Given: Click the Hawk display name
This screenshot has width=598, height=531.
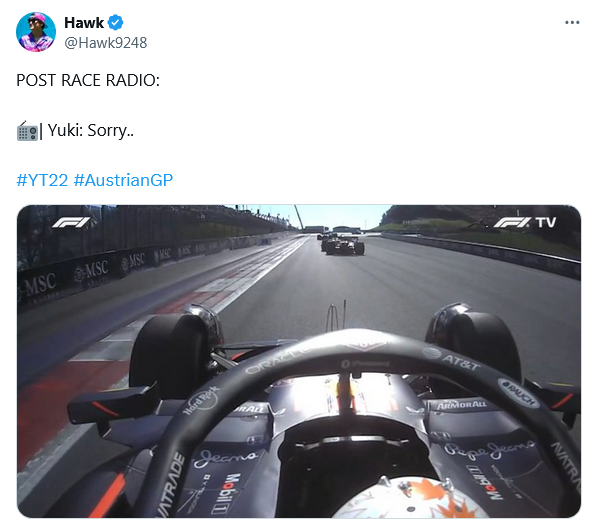Looking at the screenshot, I should [x=84, y=23].
